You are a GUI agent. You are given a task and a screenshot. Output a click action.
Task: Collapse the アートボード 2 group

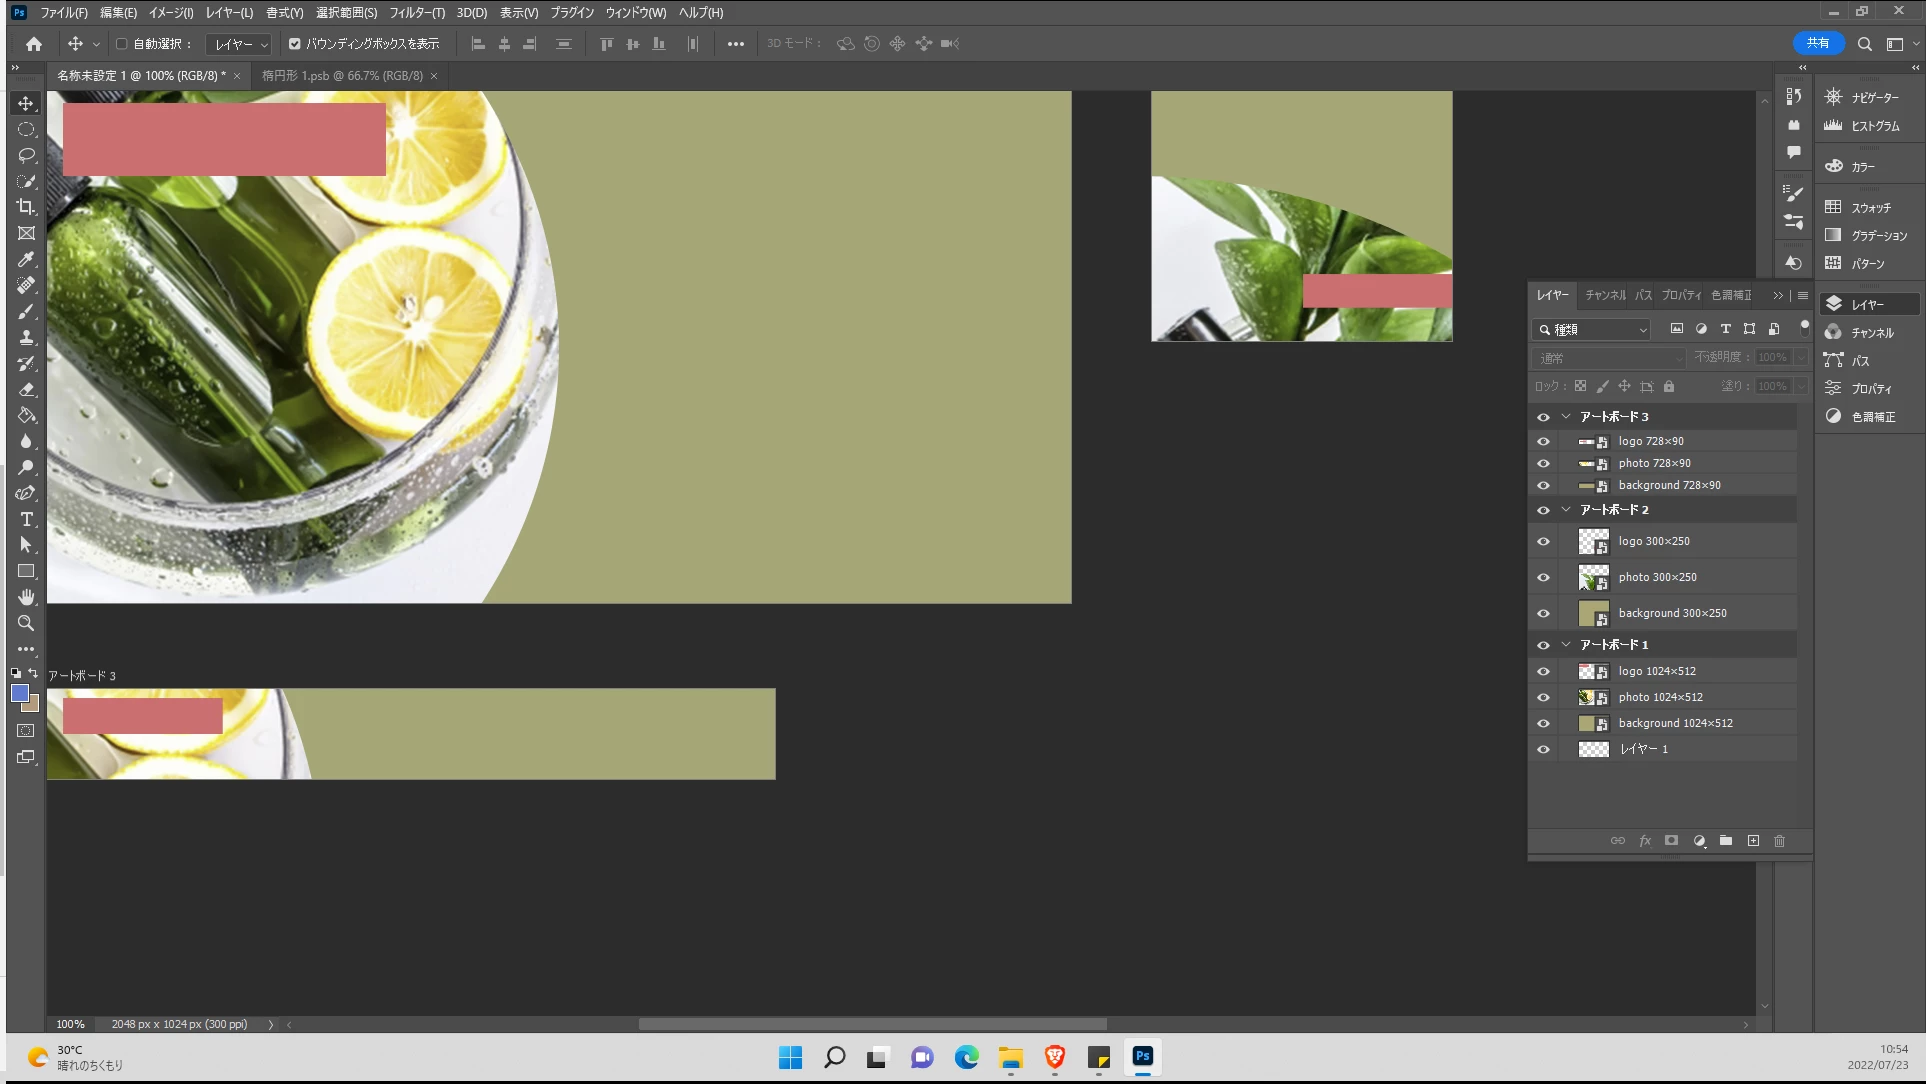(x=1566, y=510)
